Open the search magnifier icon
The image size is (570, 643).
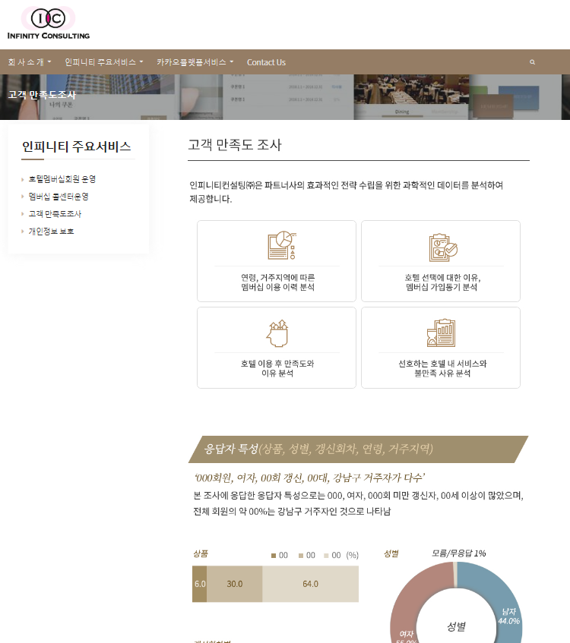[x=532, y=62]
